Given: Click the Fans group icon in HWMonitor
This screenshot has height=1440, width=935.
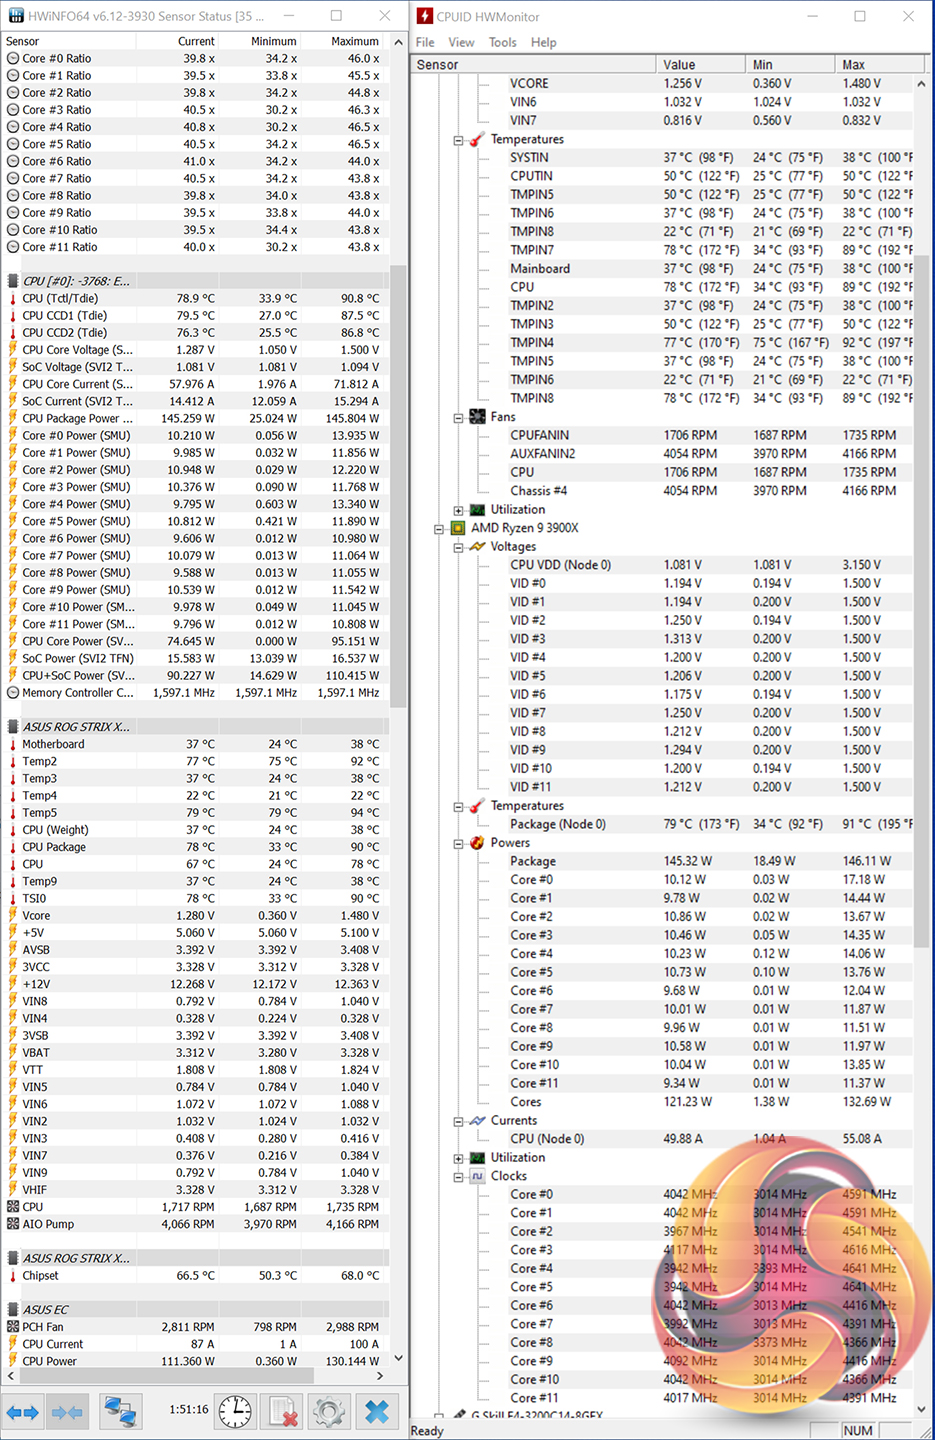Looking at the screenshot, I should (x=478, y=417).
